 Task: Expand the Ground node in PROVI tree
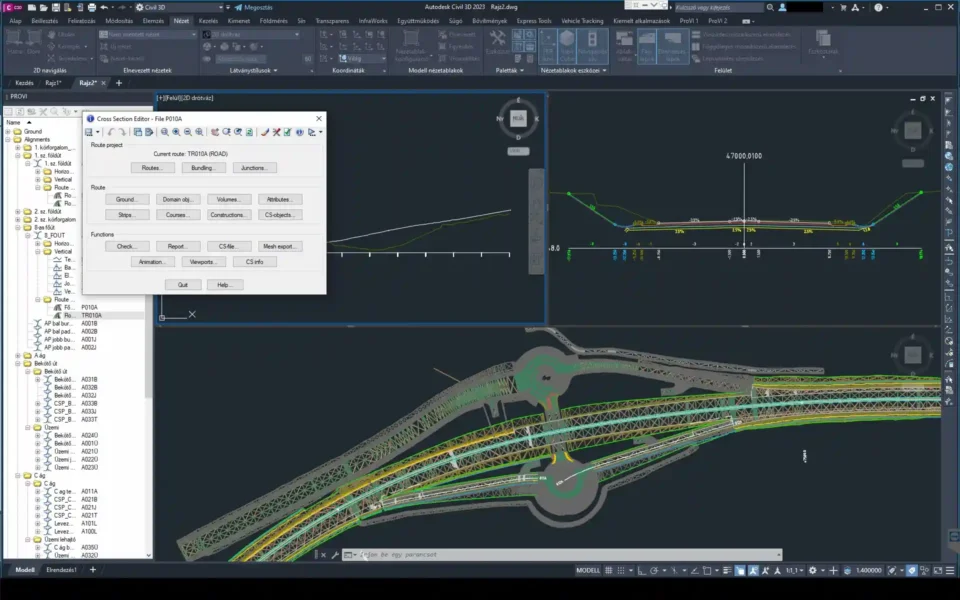(x=8, y=132)
